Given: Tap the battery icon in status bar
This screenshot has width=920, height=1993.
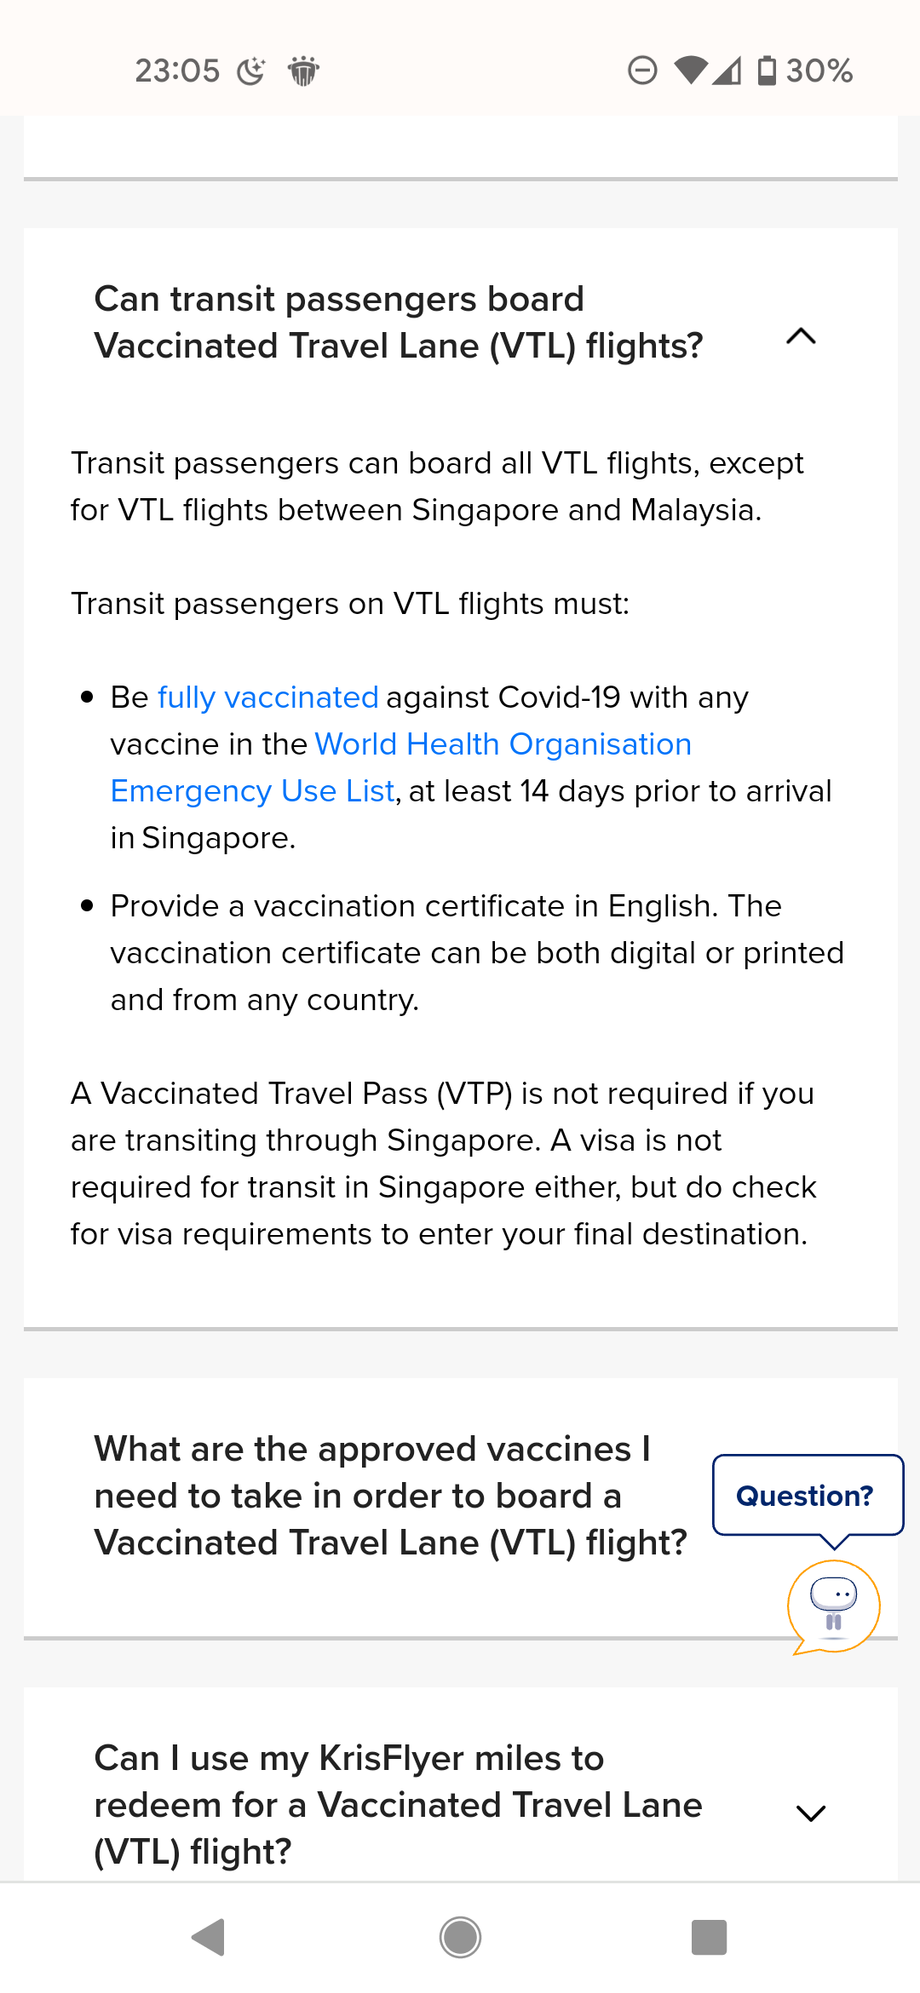Looking at the screenshot, I should (x=767, y=70).
